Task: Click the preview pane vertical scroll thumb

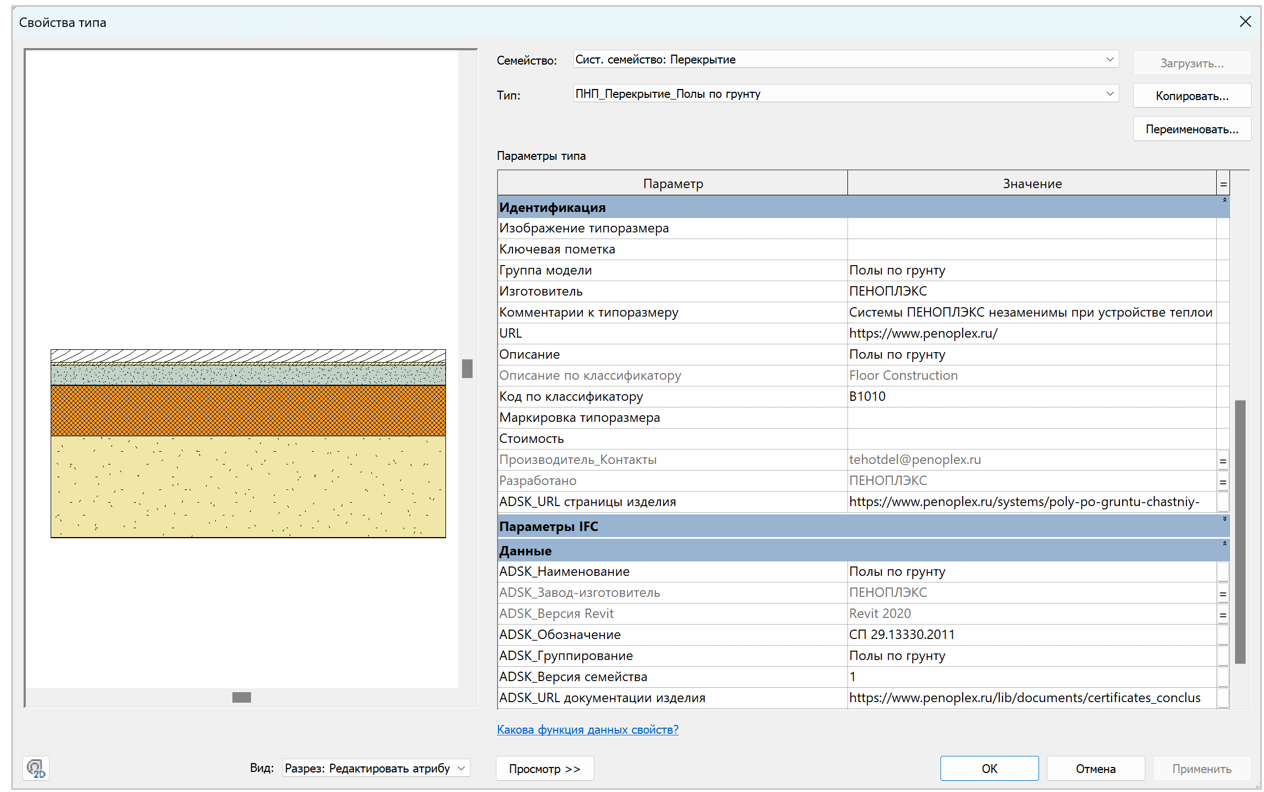Action: tap(467, 368)
